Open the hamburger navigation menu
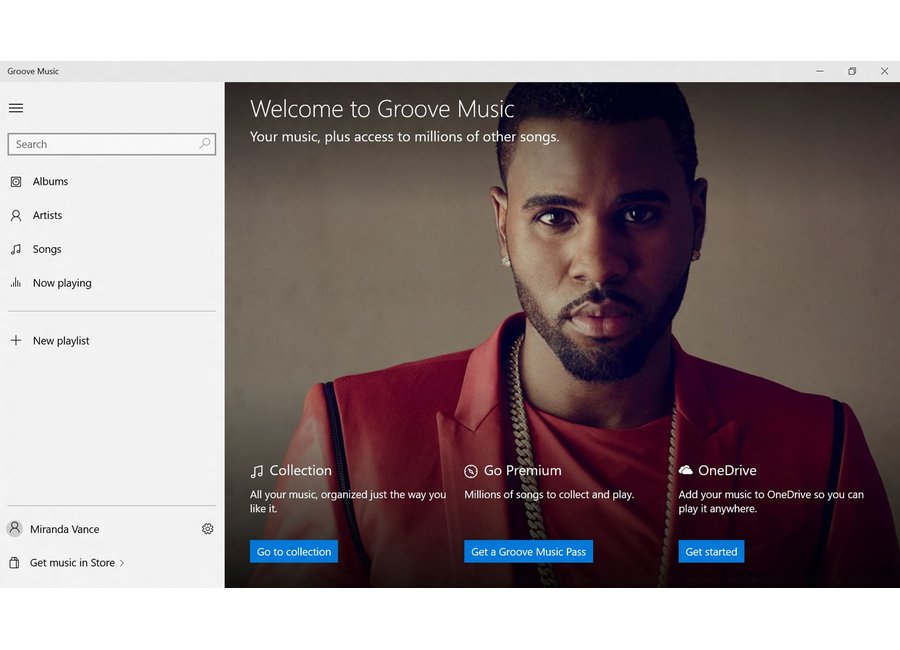This screenshot has width=900, height=650. pos(16,108)
